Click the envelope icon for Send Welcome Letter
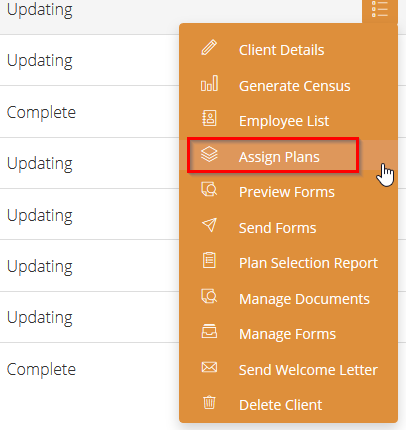 209,367
